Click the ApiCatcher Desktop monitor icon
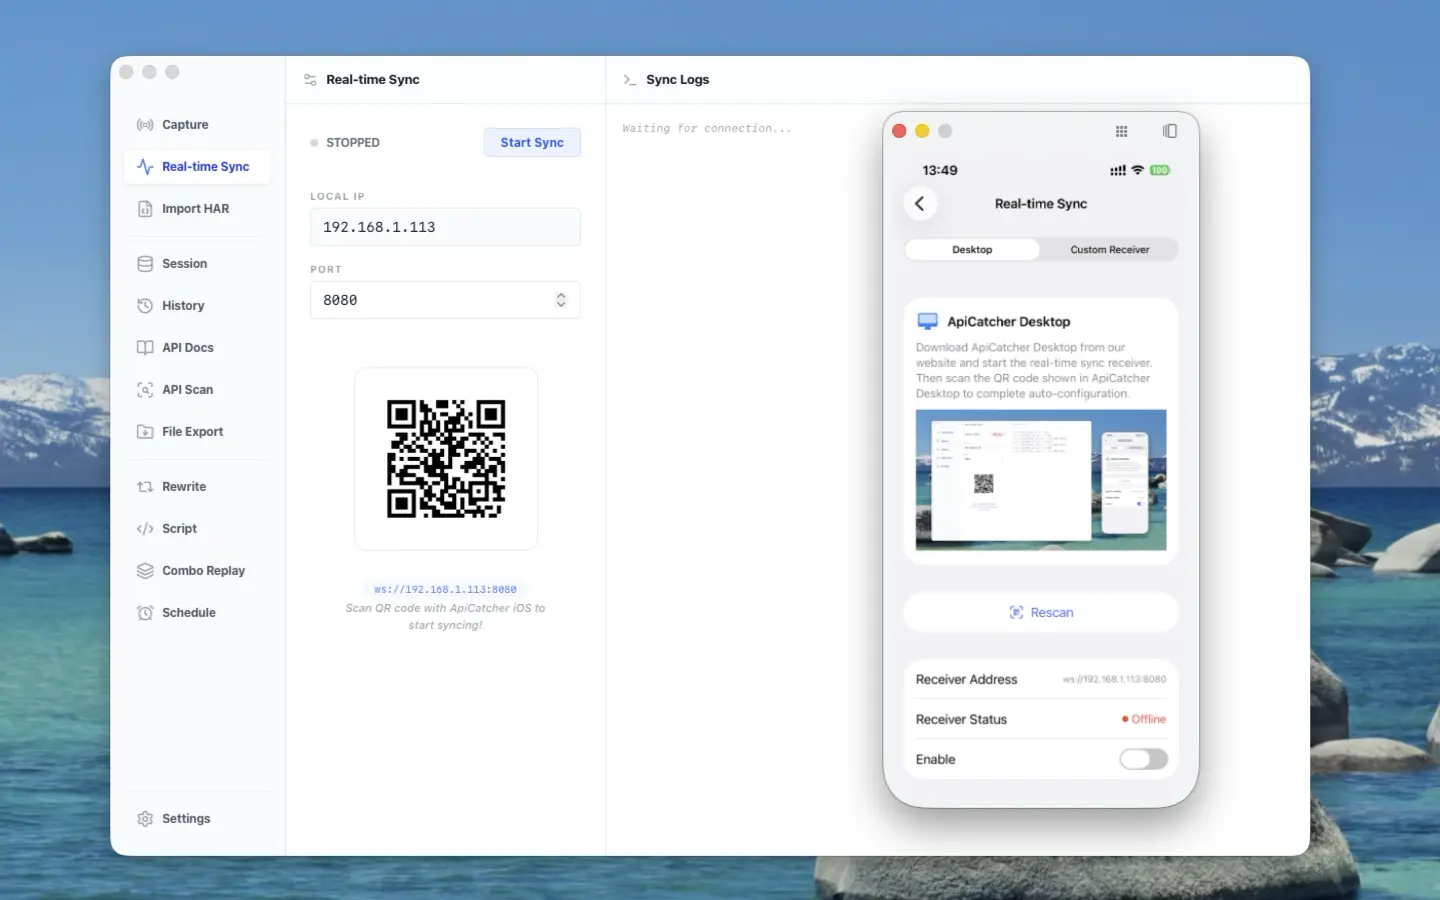This screenshot has height=900, width=1440. (x=927, y=321)
